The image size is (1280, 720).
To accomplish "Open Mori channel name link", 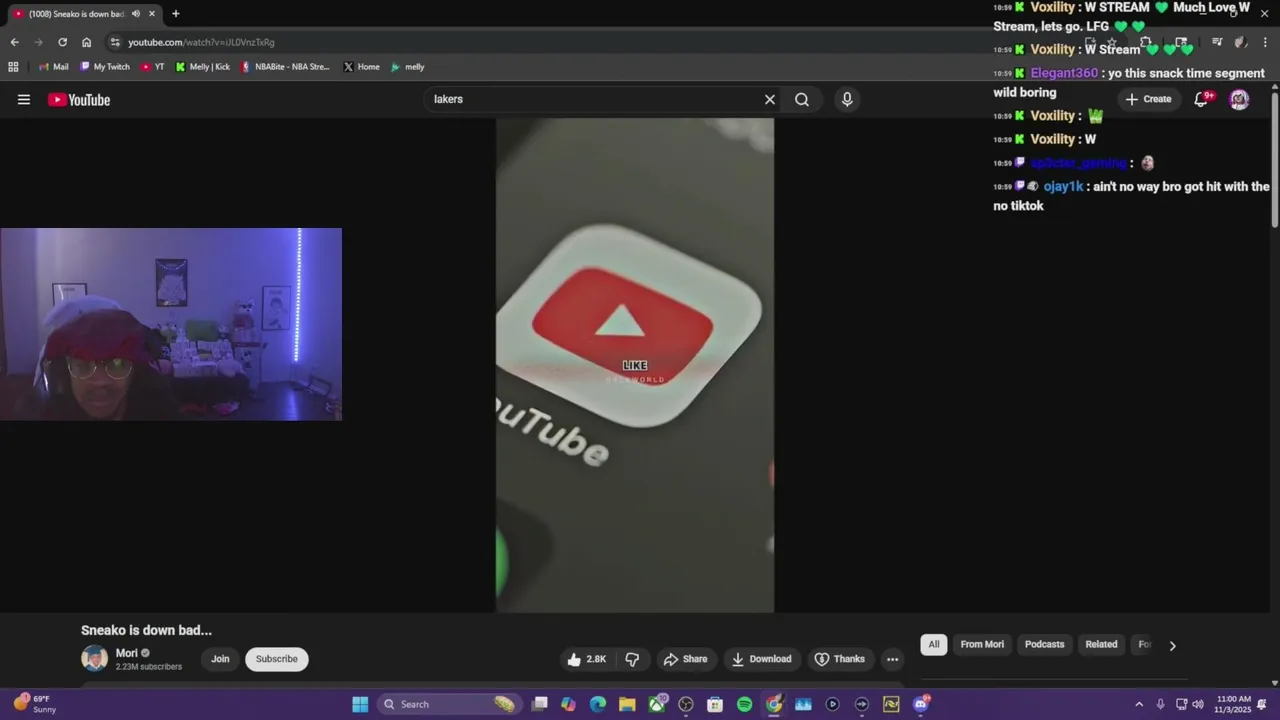I will (127, 653).
